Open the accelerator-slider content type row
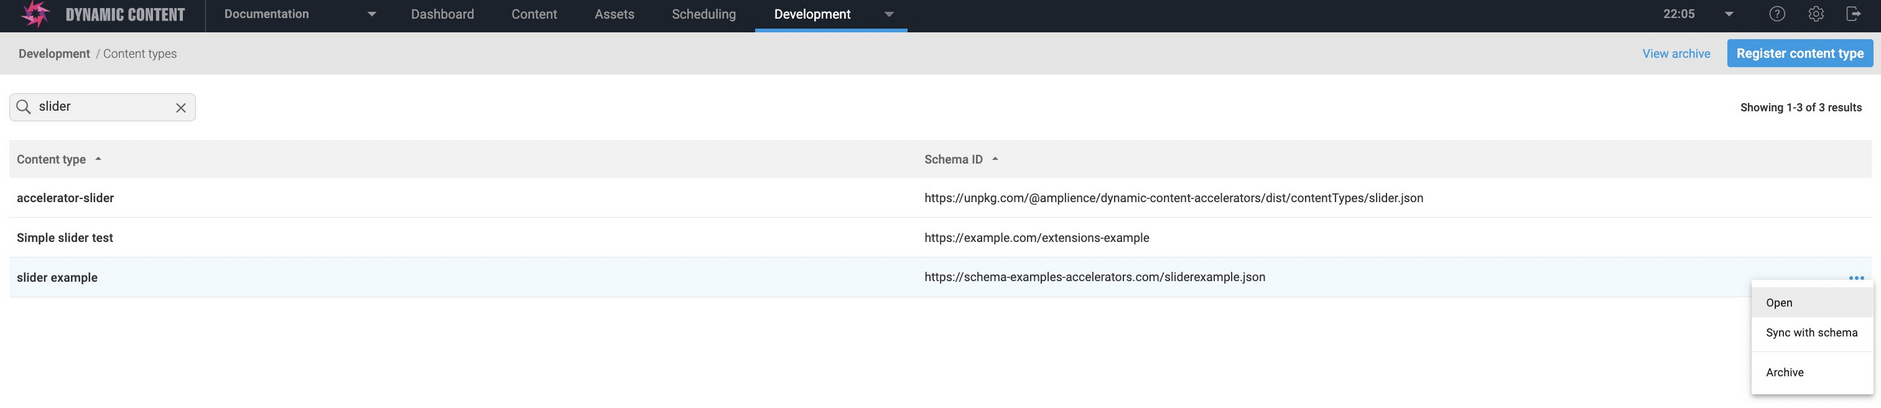Viewport: 1881px width, 408px height. [x=940, y=198]
